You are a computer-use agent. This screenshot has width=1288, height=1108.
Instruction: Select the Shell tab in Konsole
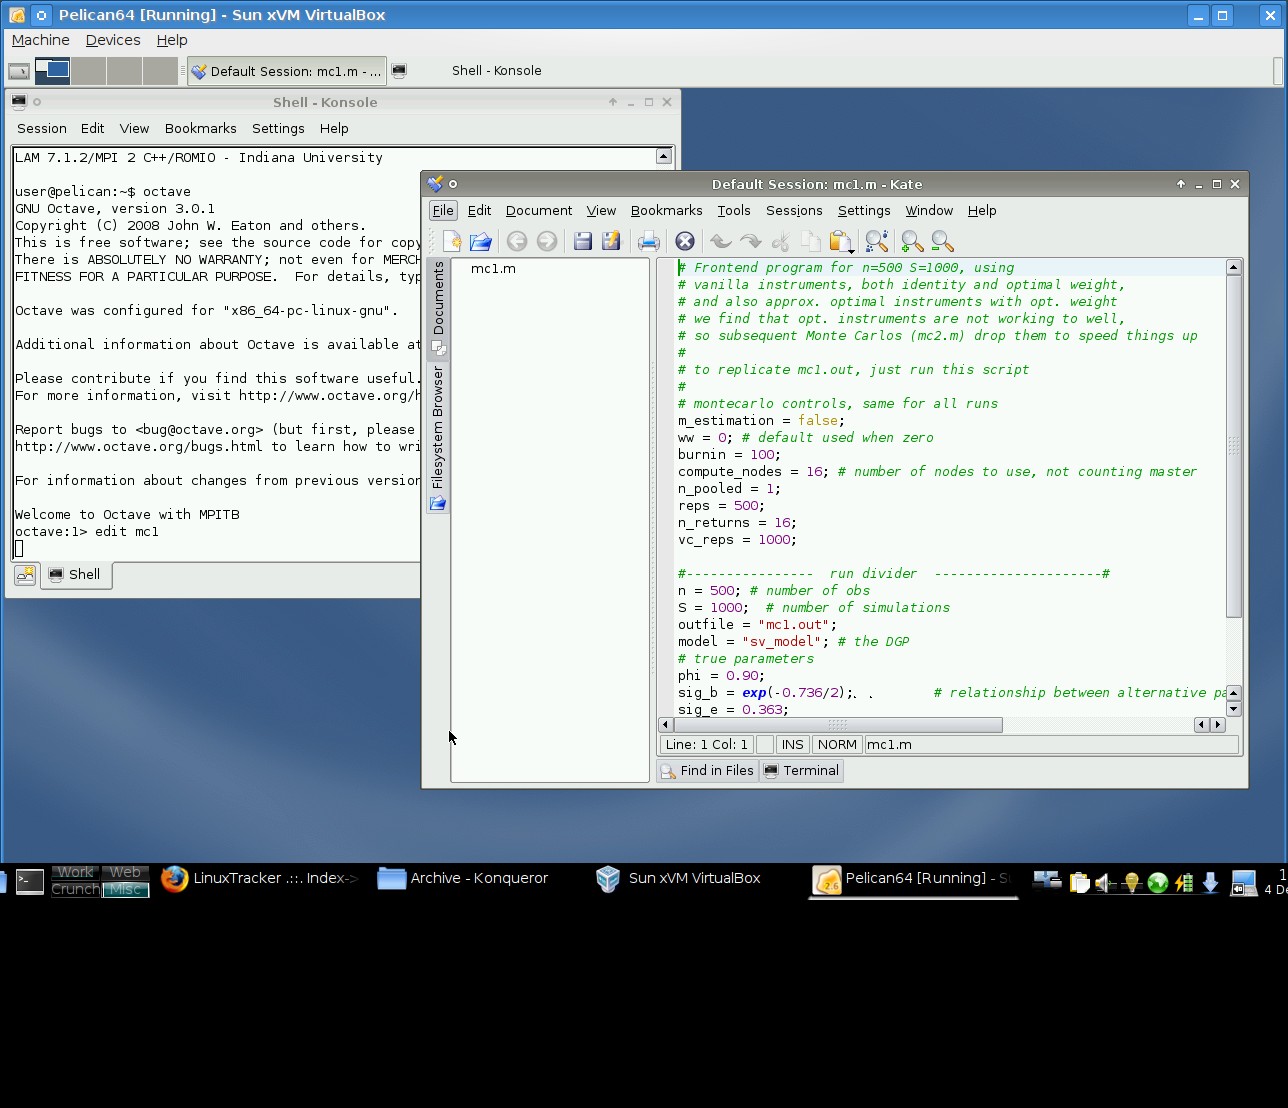click(x=76, y=575)
